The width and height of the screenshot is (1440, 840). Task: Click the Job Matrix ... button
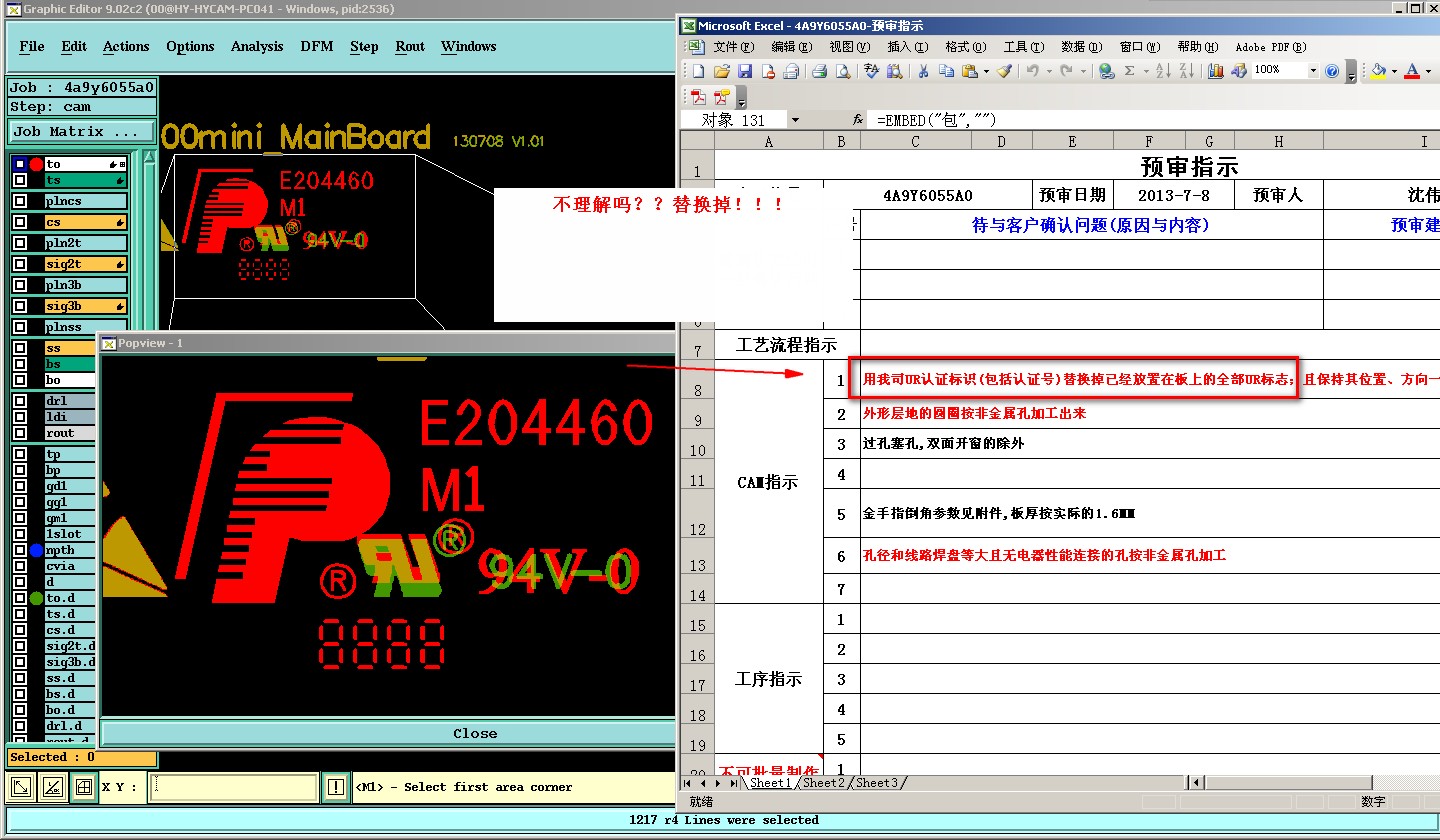coord(82,131)
